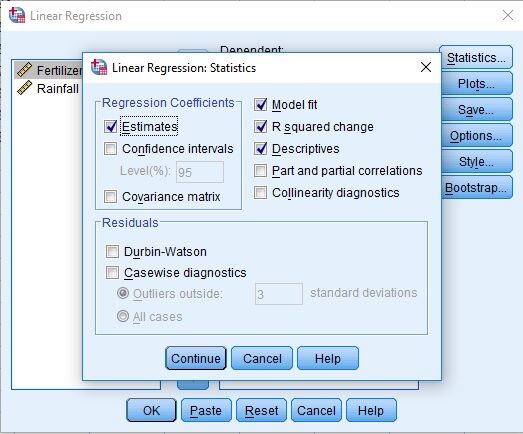
Task: Click the Continue button
Action: pos(196,358)
